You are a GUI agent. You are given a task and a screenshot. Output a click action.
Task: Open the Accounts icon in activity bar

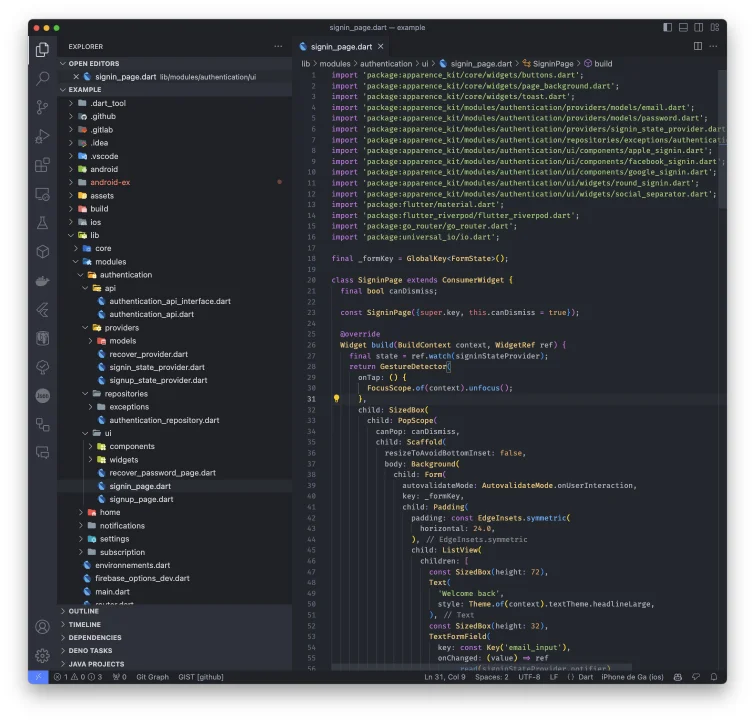pyautogui.click(x=42, y=627)
